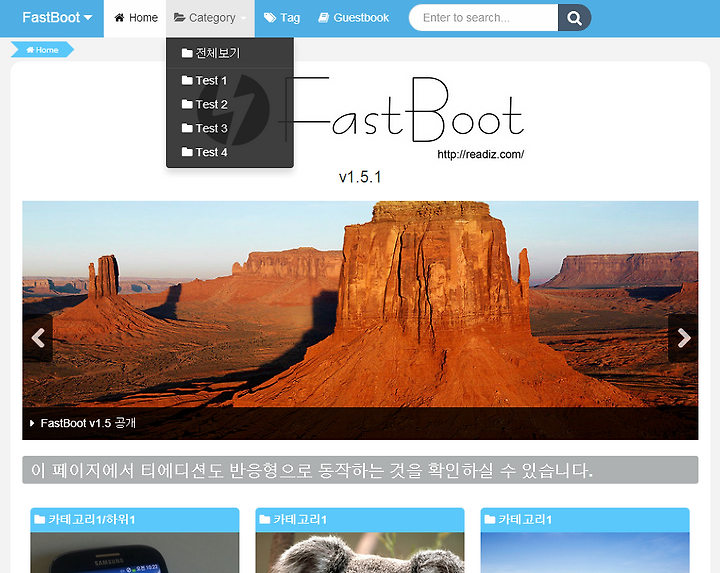The width and height of the screenshot is (720, 573).
Task: Go to the Home nav item
Action: click(135, 18)
